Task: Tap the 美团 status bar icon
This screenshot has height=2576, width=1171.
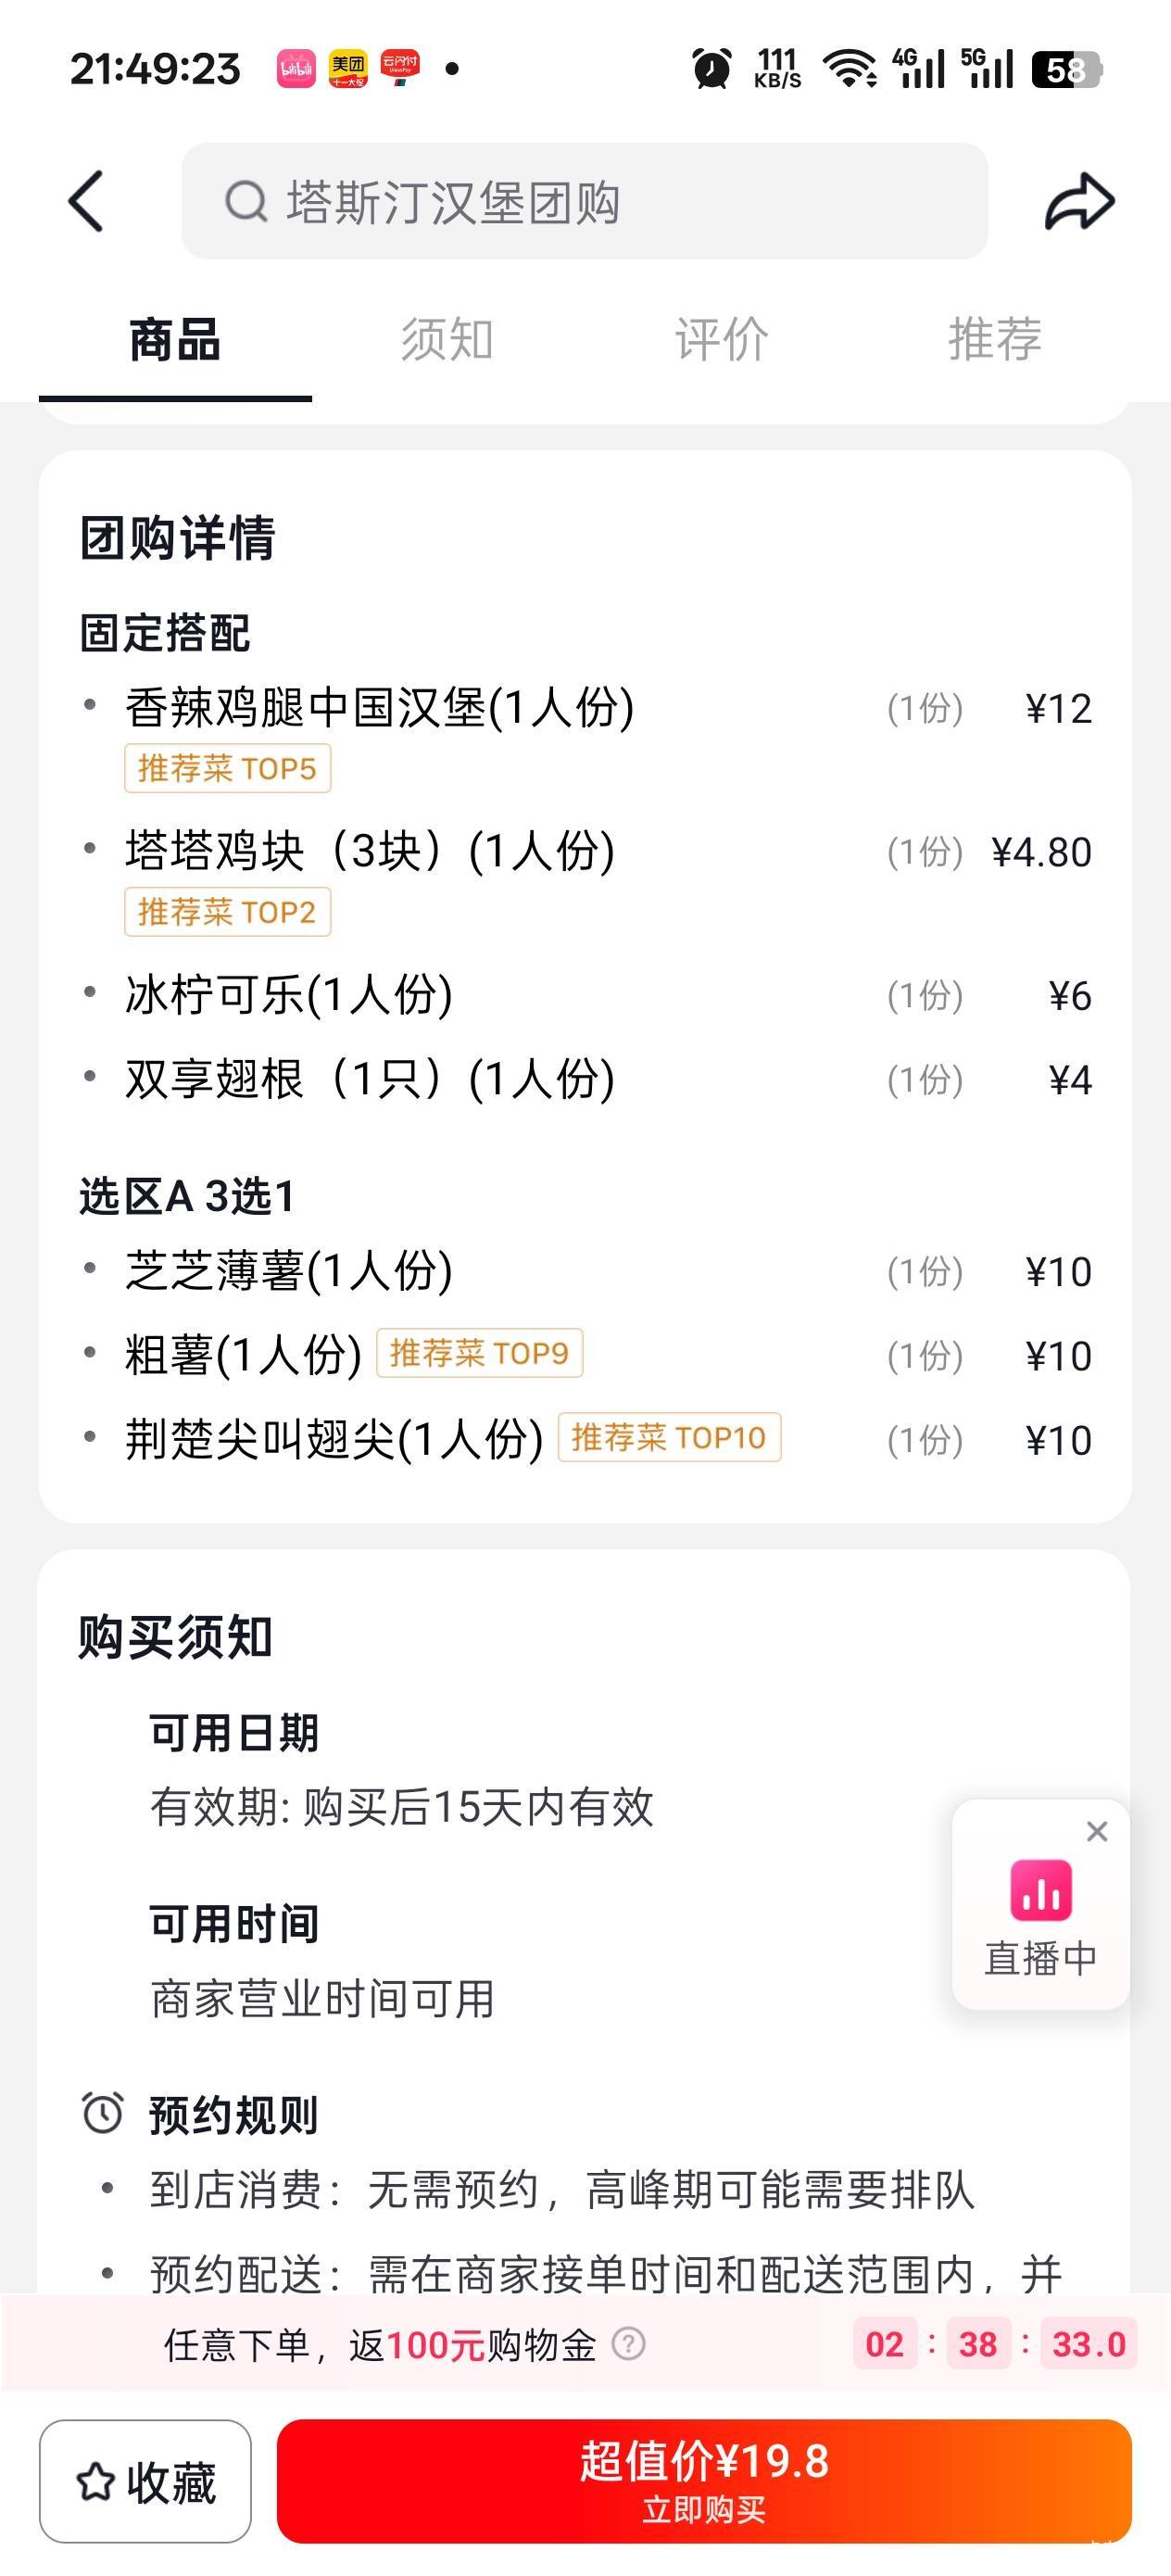Action: [x=348, y=69]
